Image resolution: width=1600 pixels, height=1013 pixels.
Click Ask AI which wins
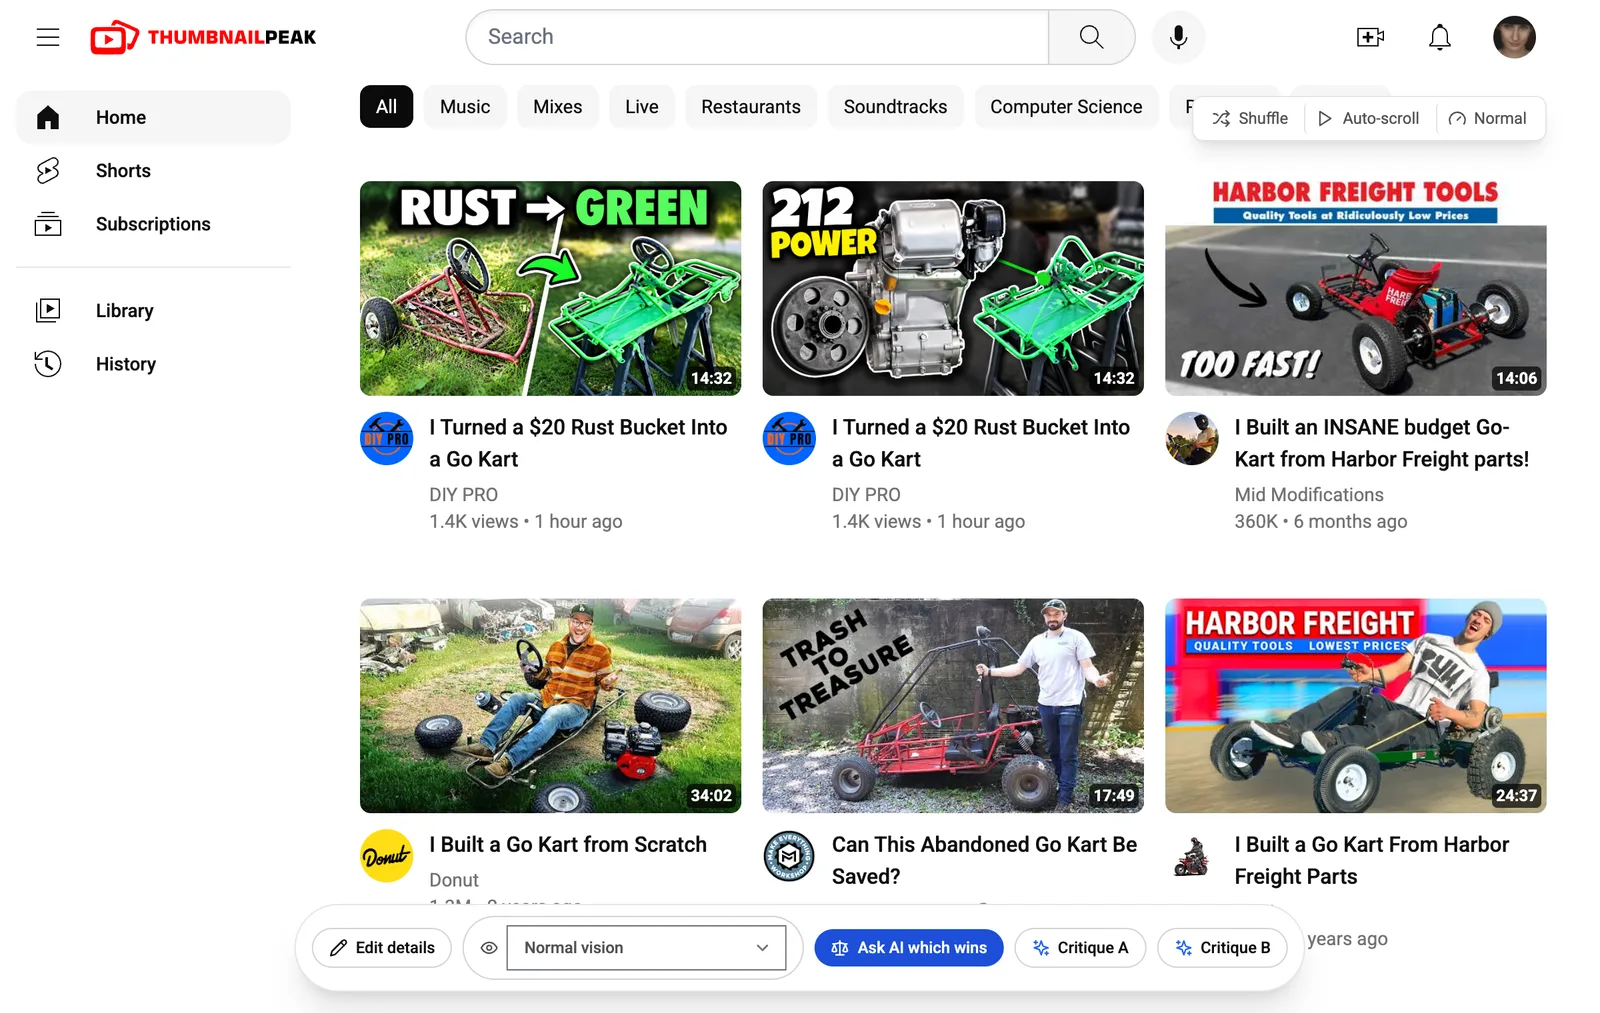click(909, 948)
